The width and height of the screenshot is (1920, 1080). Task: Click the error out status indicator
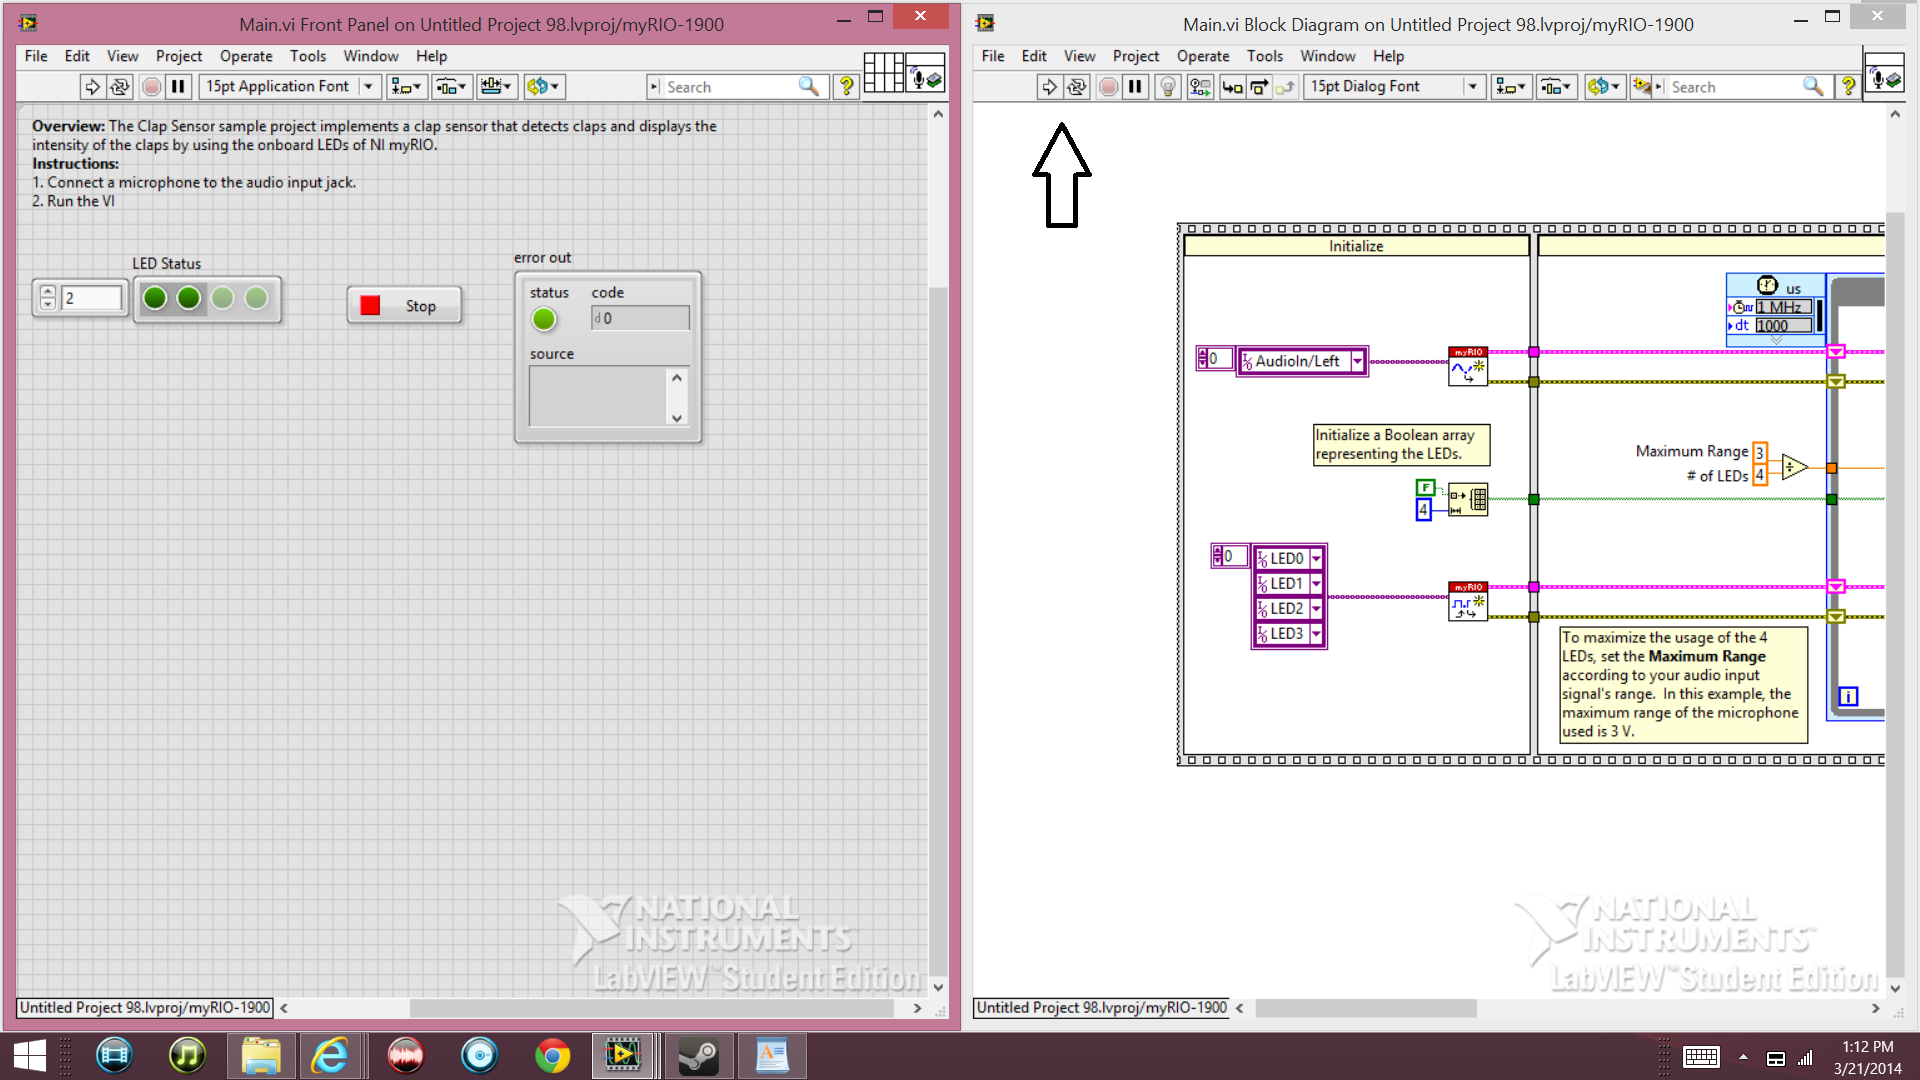click(544, 319)
